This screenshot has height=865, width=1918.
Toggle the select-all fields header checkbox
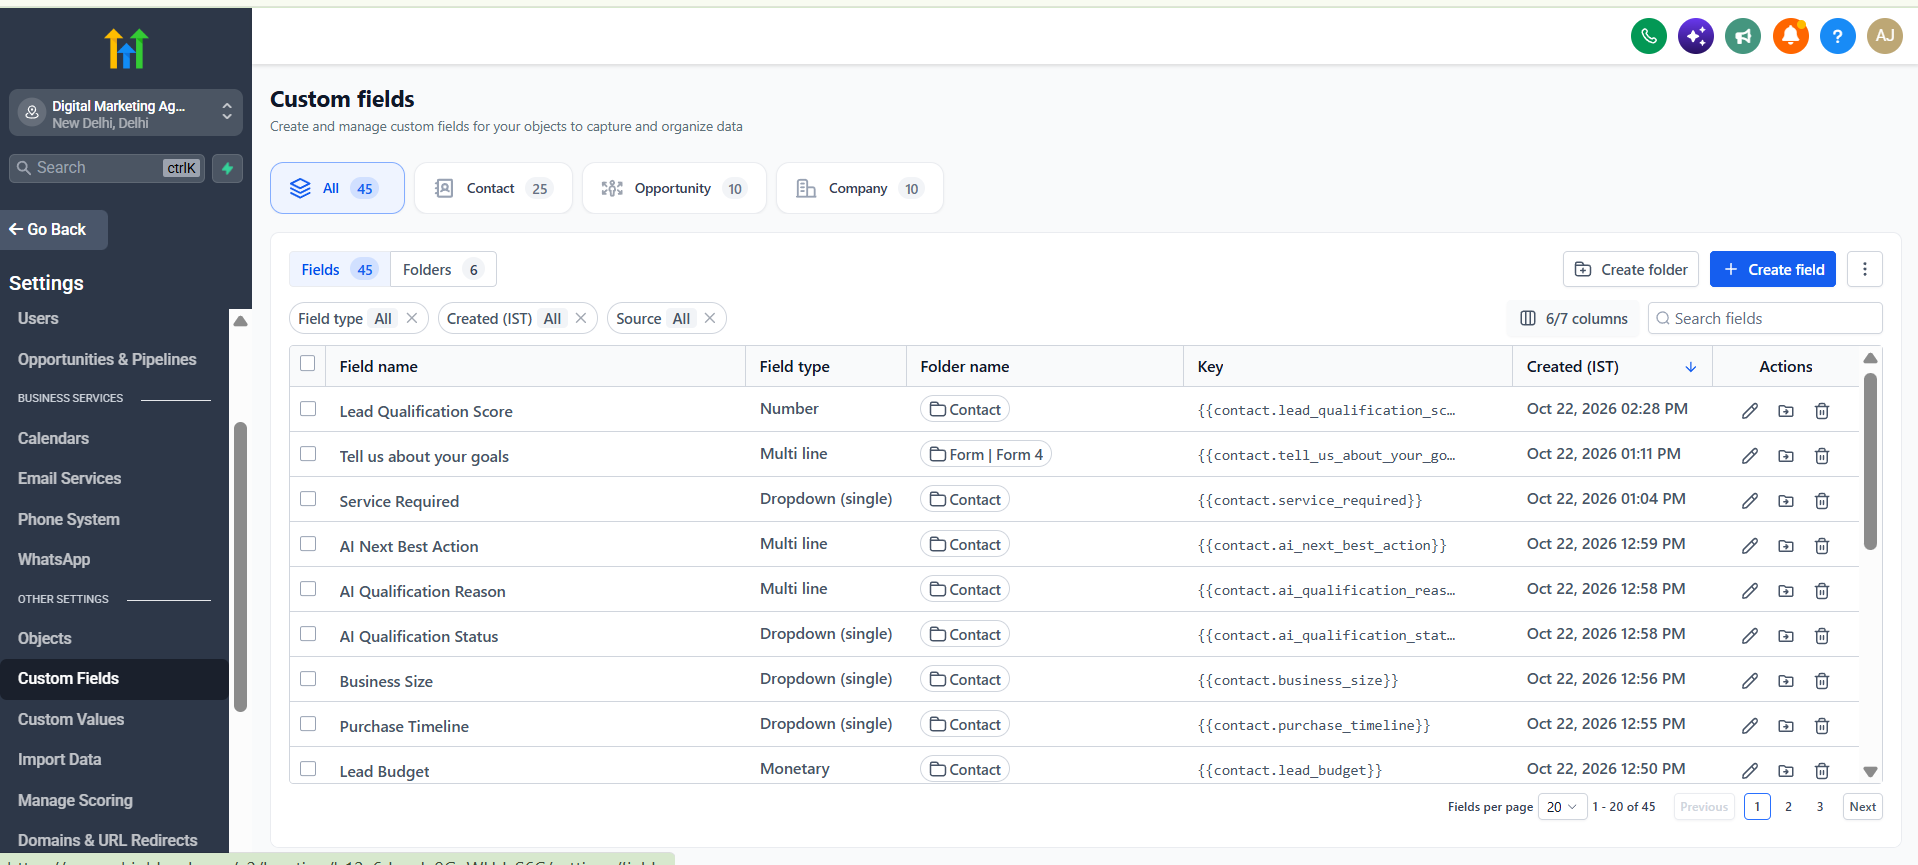pyautogui.click(x=308, y=364)
